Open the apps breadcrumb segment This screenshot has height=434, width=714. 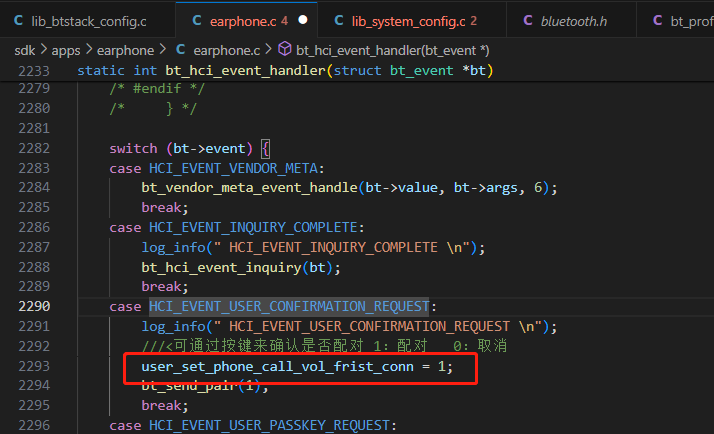[66, 50]
